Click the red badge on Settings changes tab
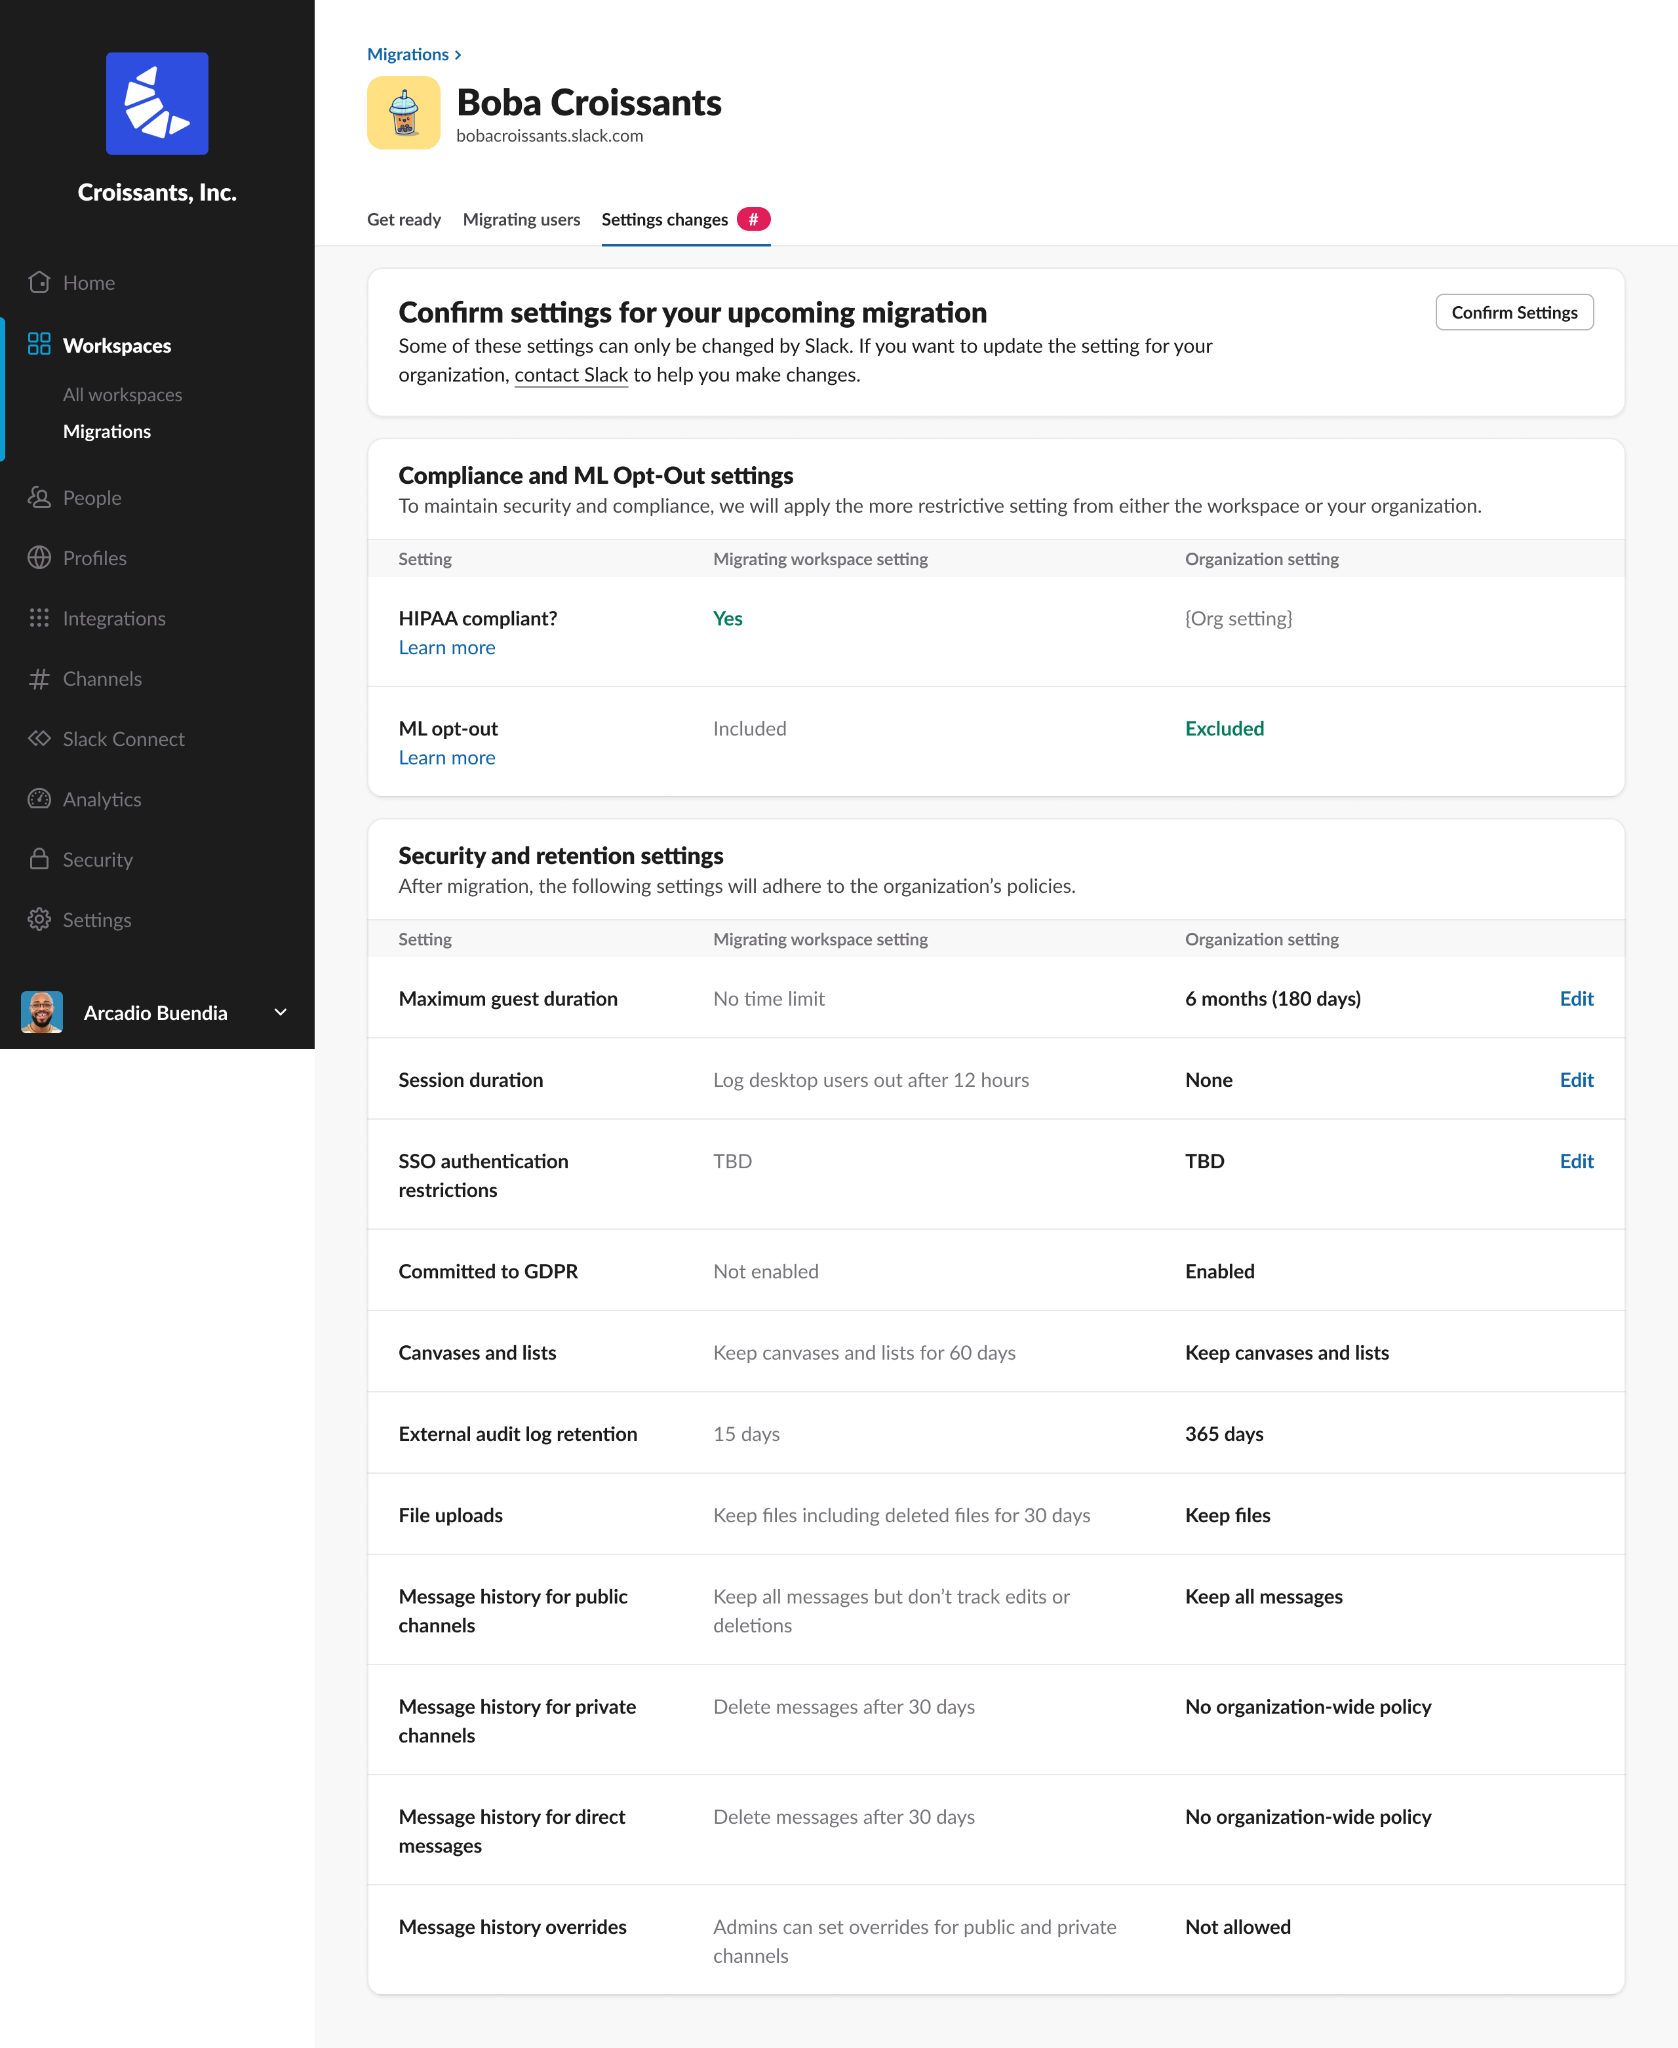 [754, 219]
